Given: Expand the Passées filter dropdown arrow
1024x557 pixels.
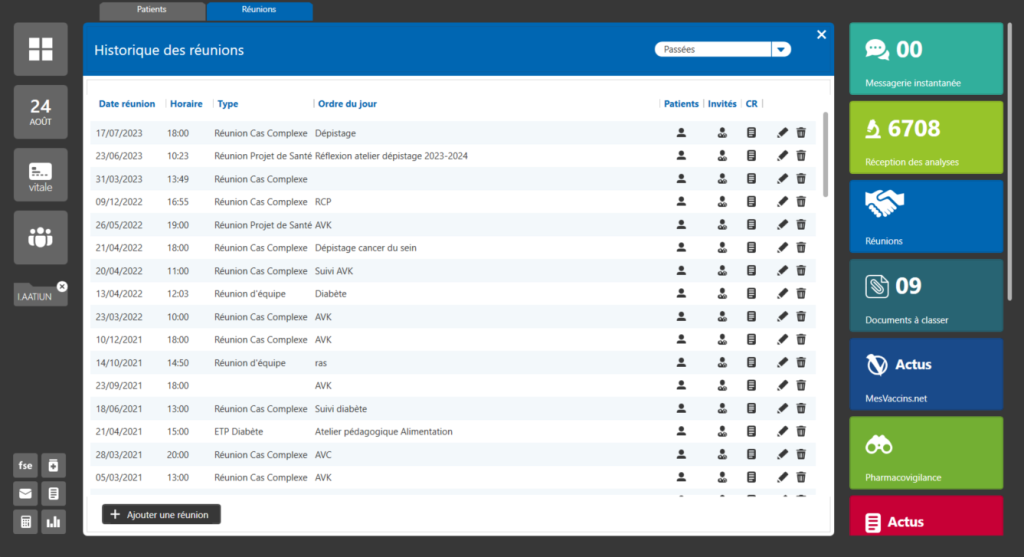Looking at the screenshot, I should tap(781, 49).
